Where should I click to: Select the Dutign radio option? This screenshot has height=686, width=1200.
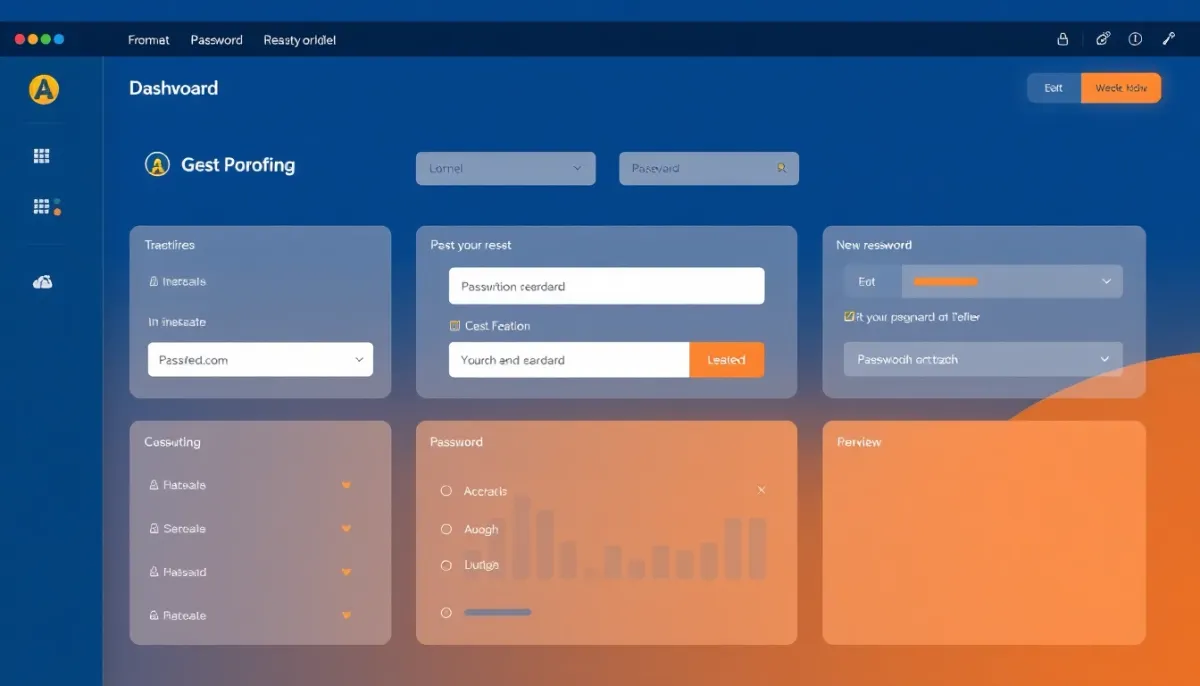[446, 565]
